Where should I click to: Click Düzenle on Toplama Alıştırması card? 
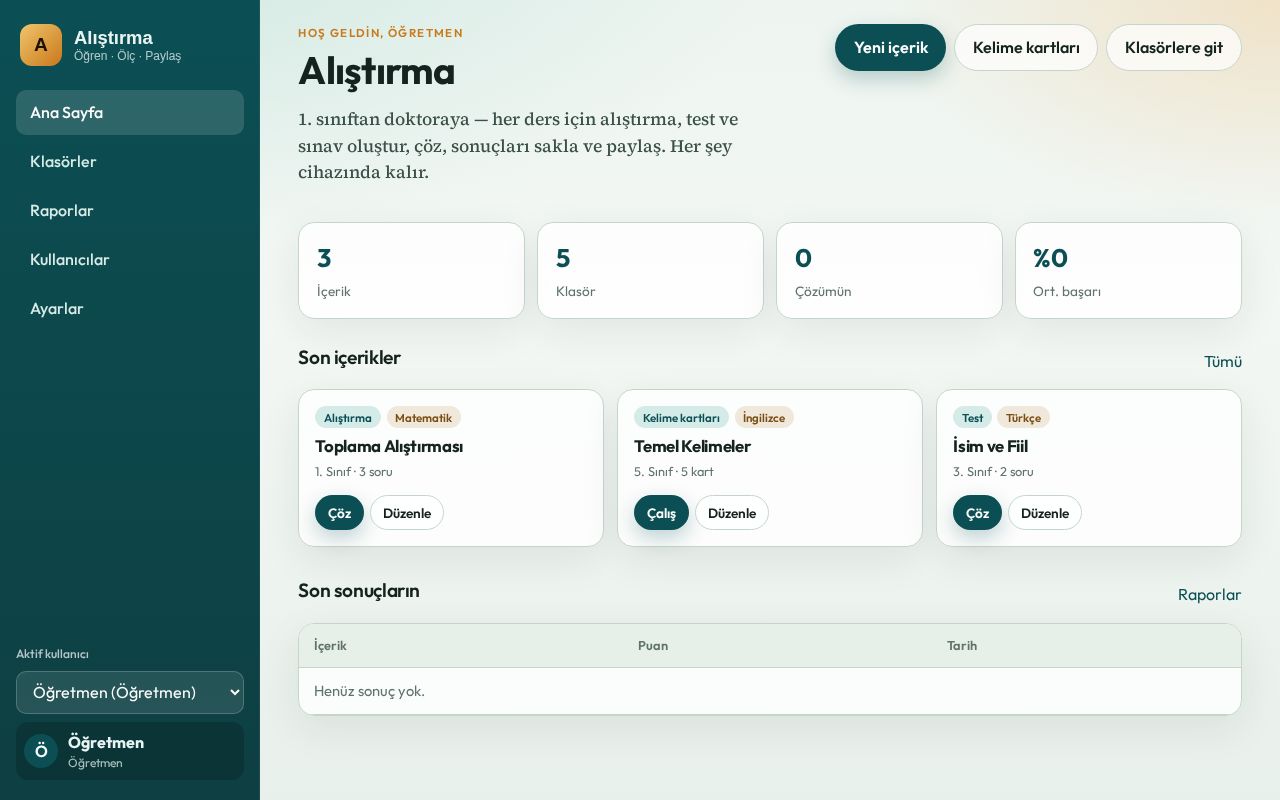tap(407, 513)
